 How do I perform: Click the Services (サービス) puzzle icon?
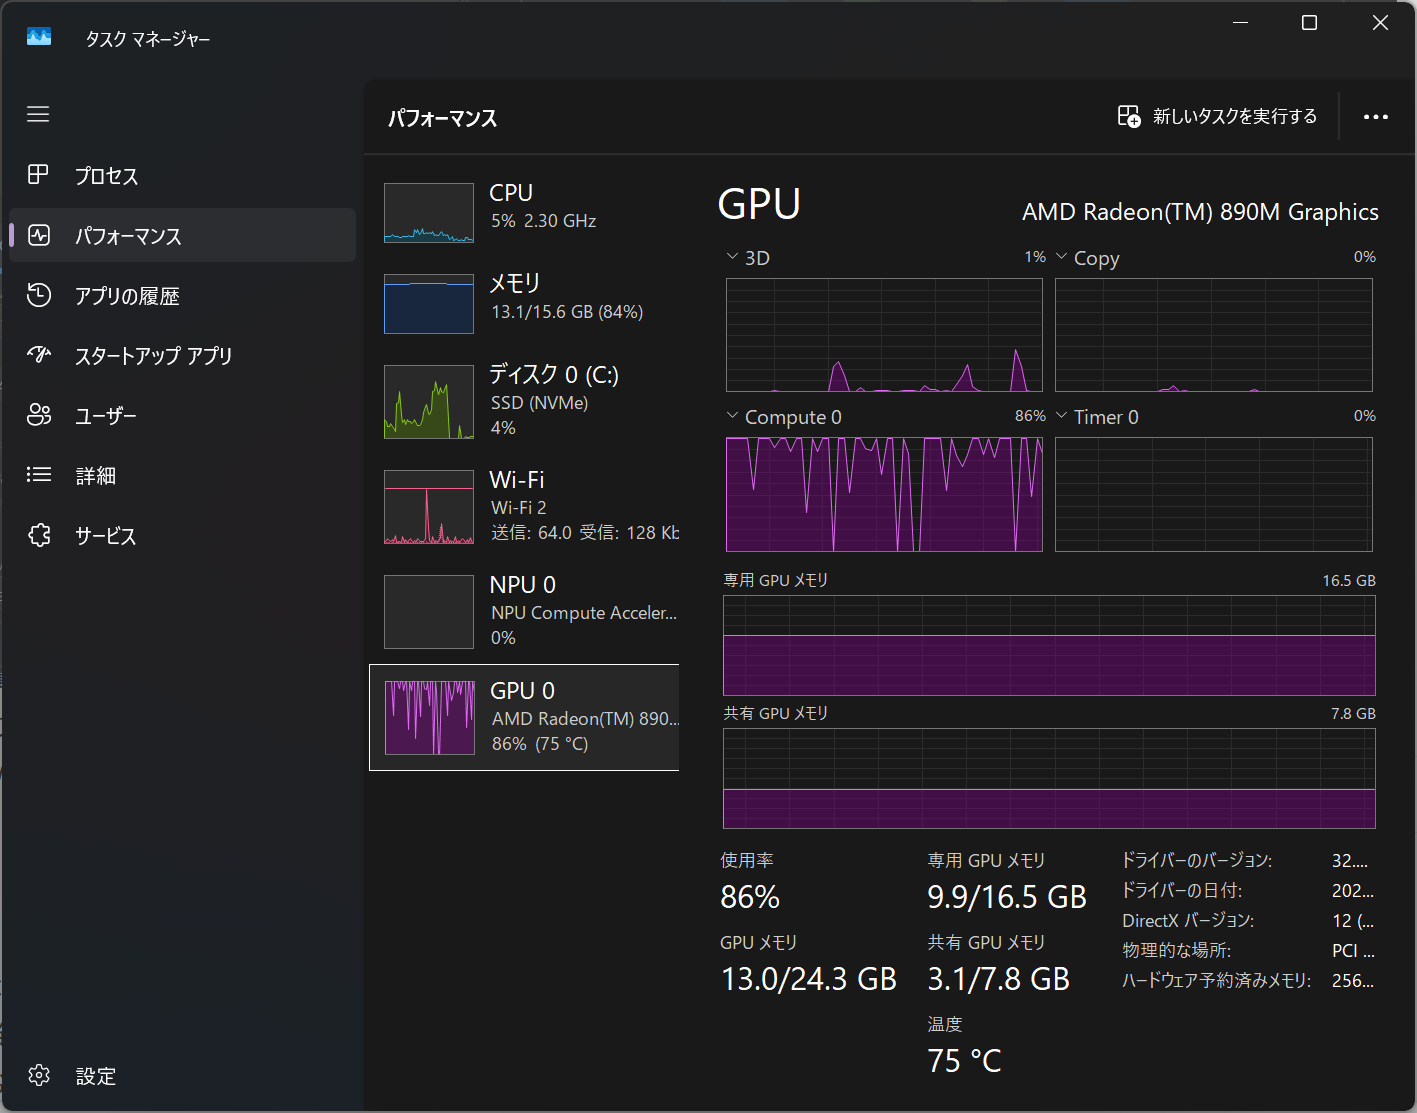pyautogui.click(x=38, y=535)
